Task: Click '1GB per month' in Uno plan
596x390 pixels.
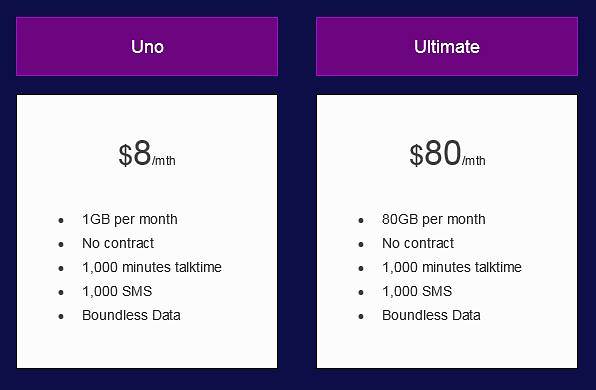Action: (x=130, y=219)
